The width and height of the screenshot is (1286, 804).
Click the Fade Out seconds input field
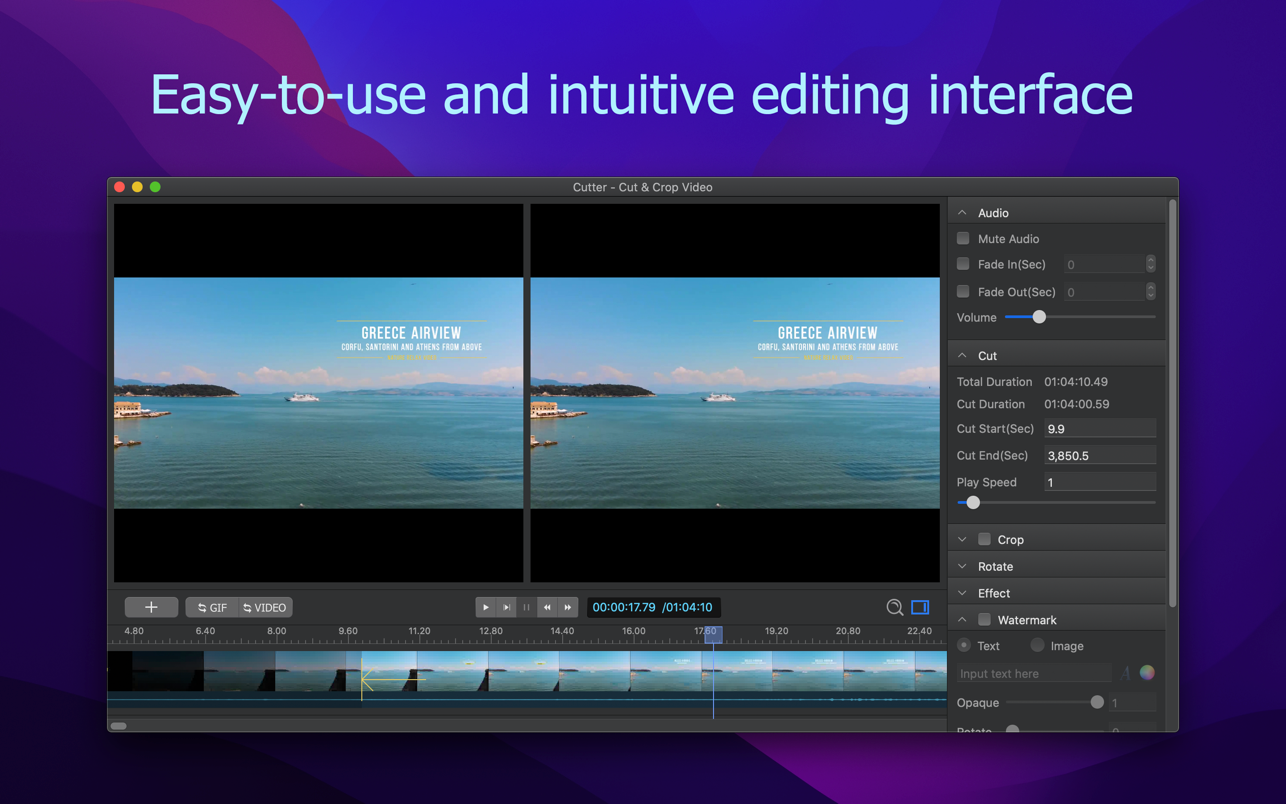1104,292
